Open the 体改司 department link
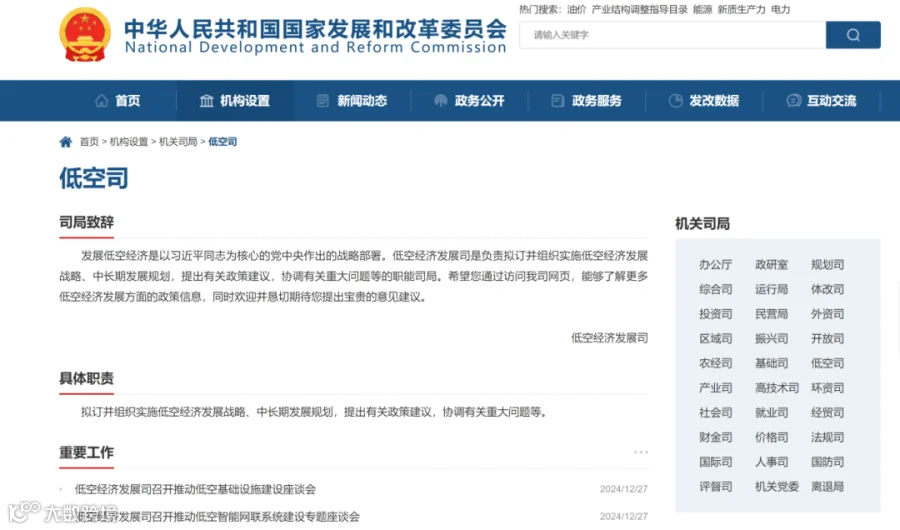900x530 pixels. pyautogui.click(x=827, y=289)
